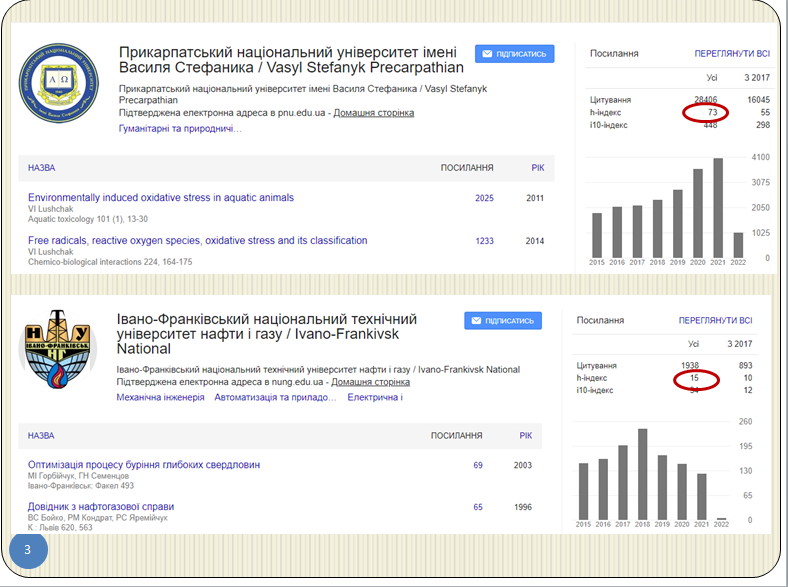
Task: Click the Івано-Франківськ: Факел 493 publisher text
Action: pyautogui.click(x=81, y=485)
